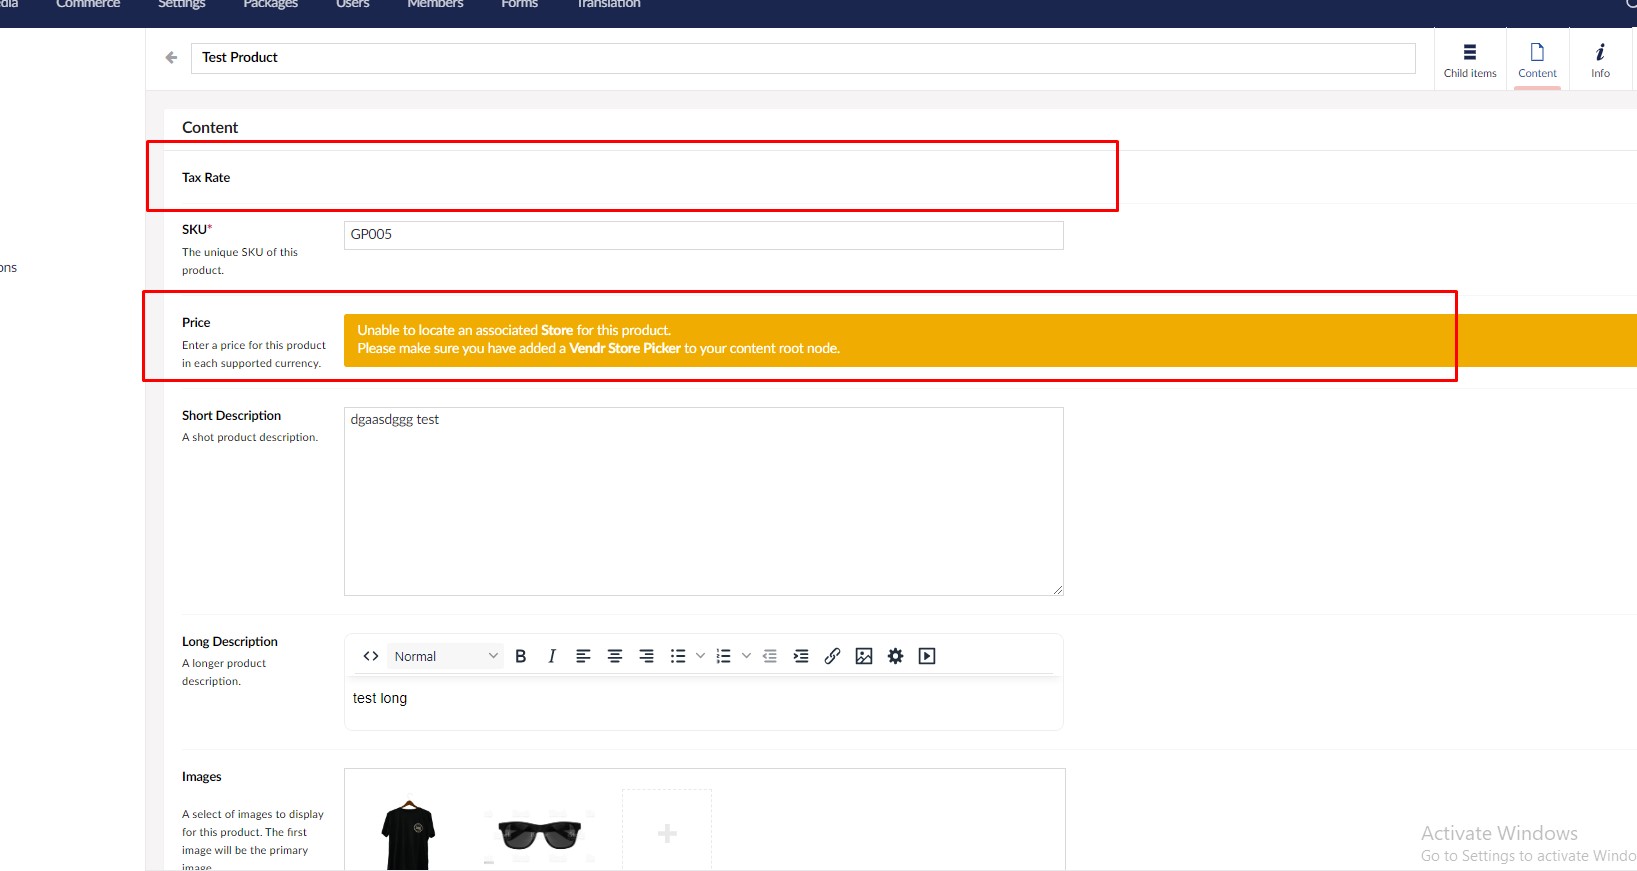Increase indent in editor toolbar
The image size is (1637, 871).
(800, 656)
